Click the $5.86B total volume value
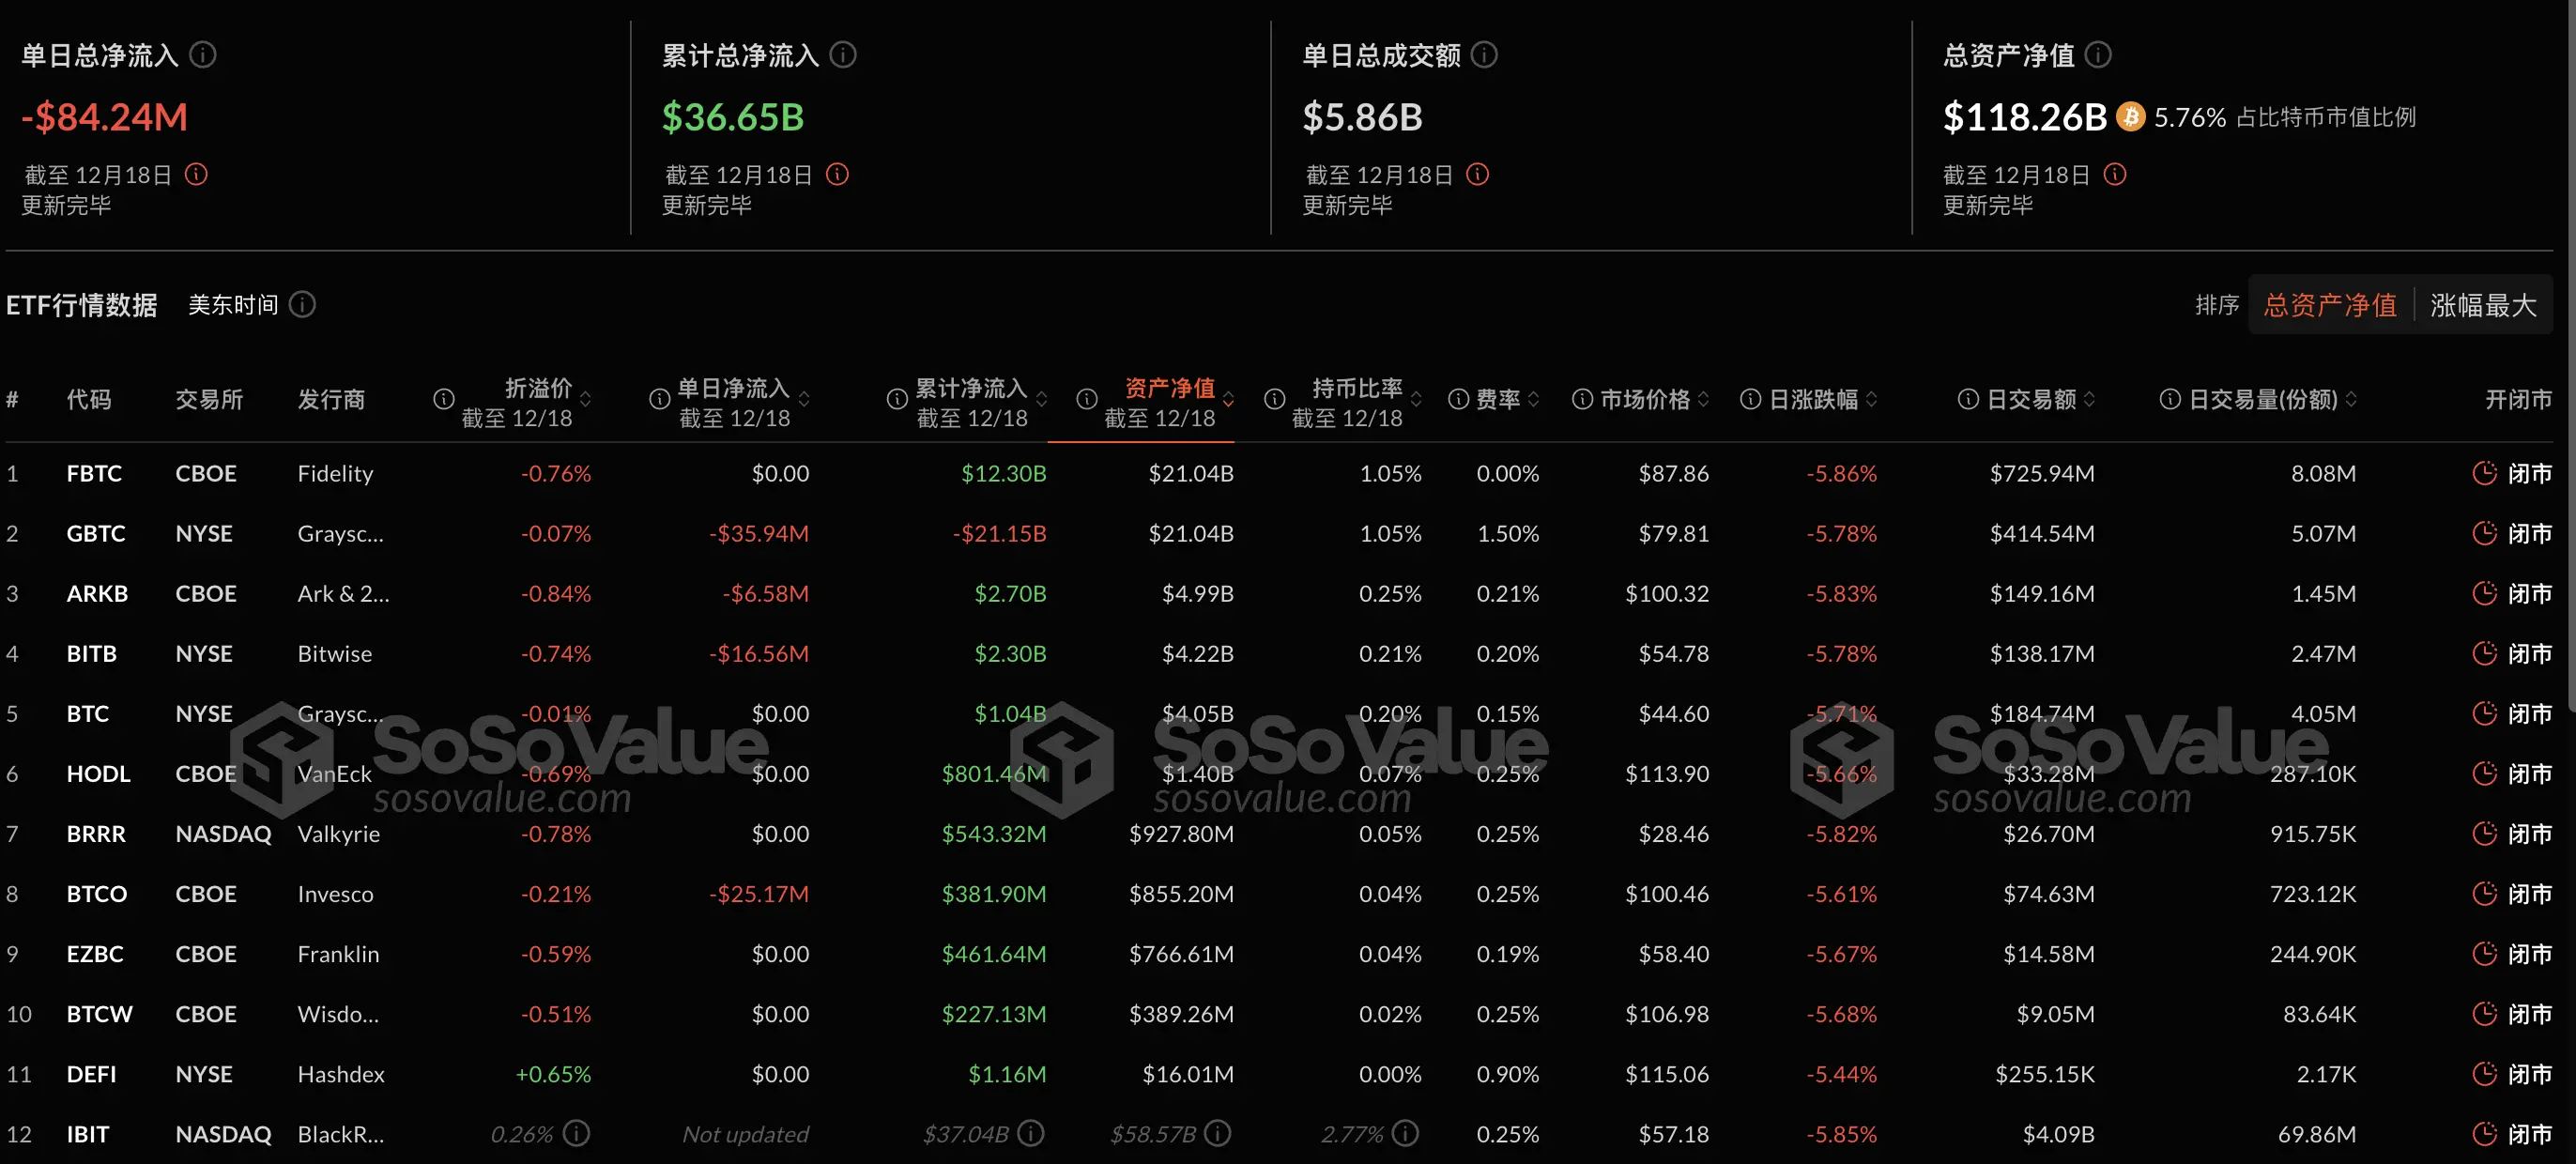 click(x=1362, y=117)
